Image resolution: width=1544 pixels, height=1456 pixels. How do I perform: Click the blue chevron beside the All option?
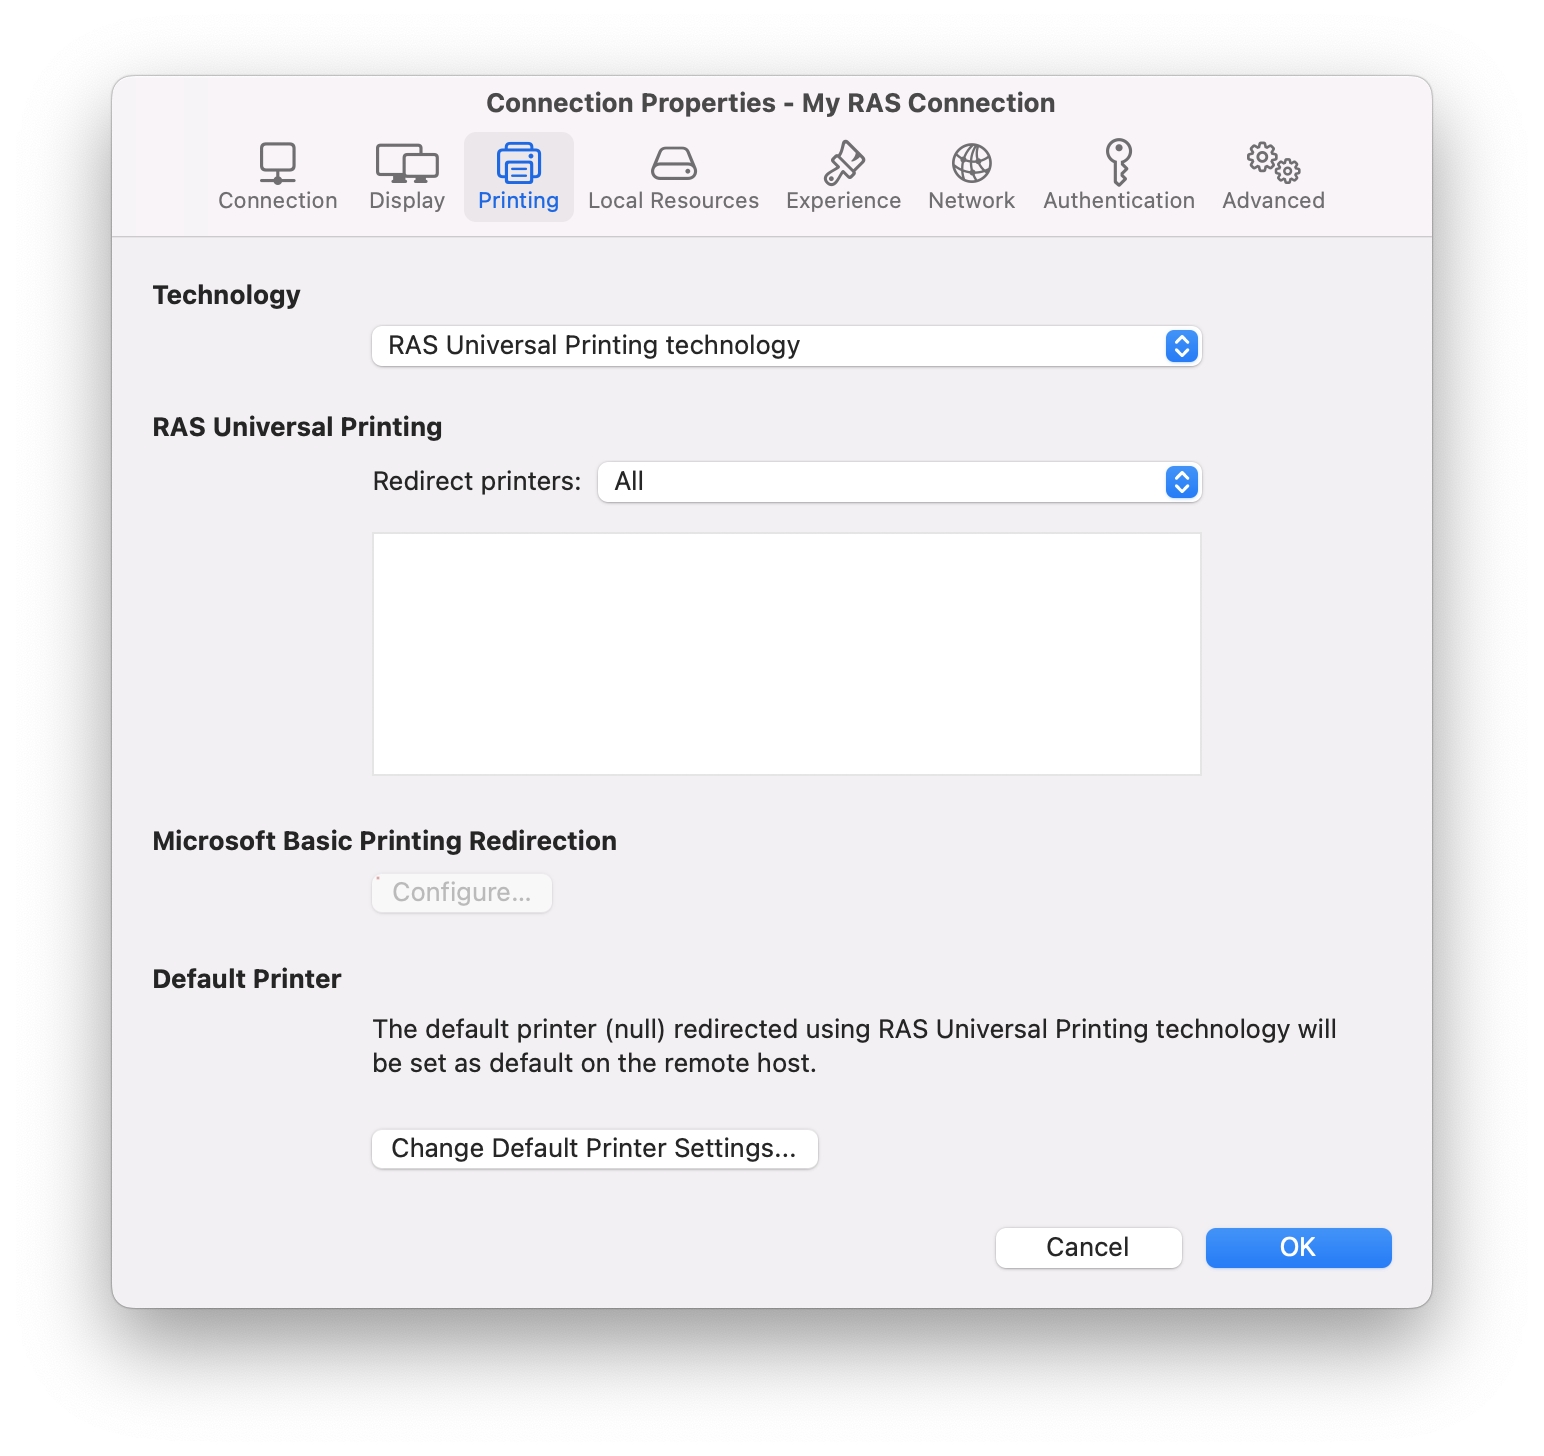pyautogui.click(x=1181, y=482)
